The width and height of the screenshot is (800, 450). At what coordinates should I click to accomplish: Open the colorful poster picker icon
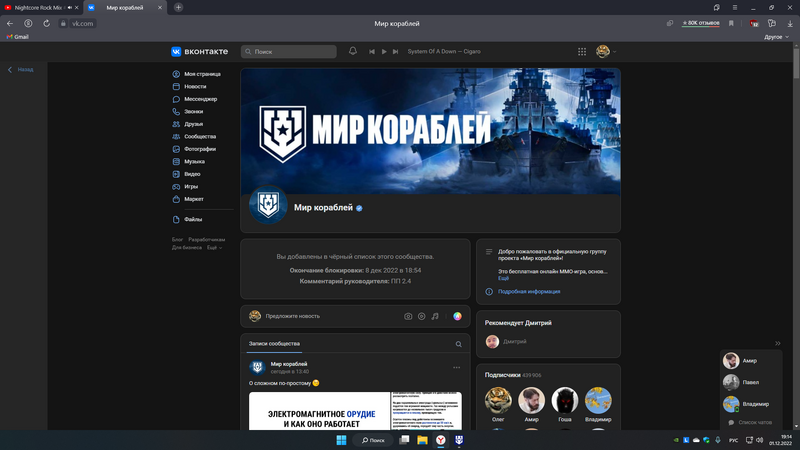click(458, 316)
